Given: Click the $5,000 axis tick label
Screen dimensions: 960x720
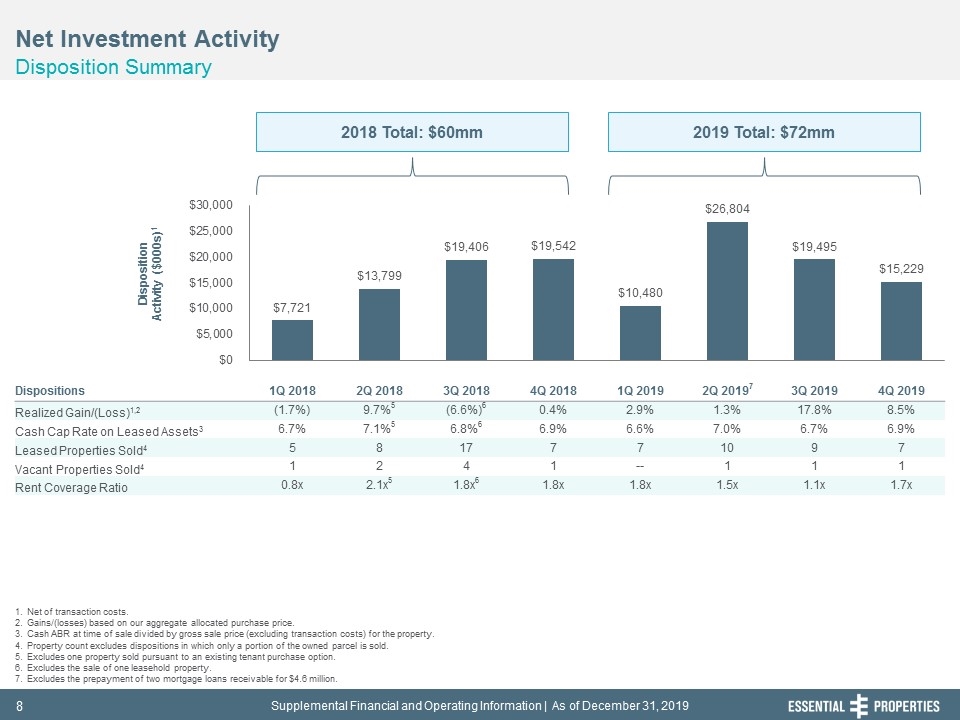Looking at the screenshot, I should [214, 334].
